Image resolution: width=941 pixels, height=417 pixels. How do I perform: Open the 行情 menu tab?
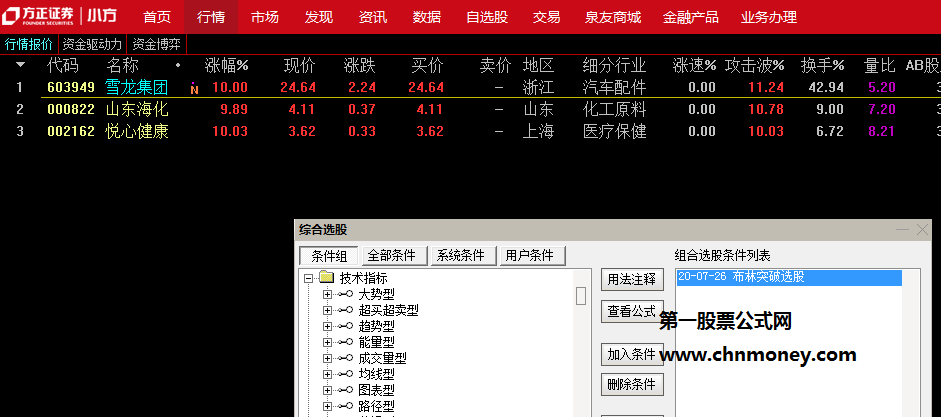211,17
